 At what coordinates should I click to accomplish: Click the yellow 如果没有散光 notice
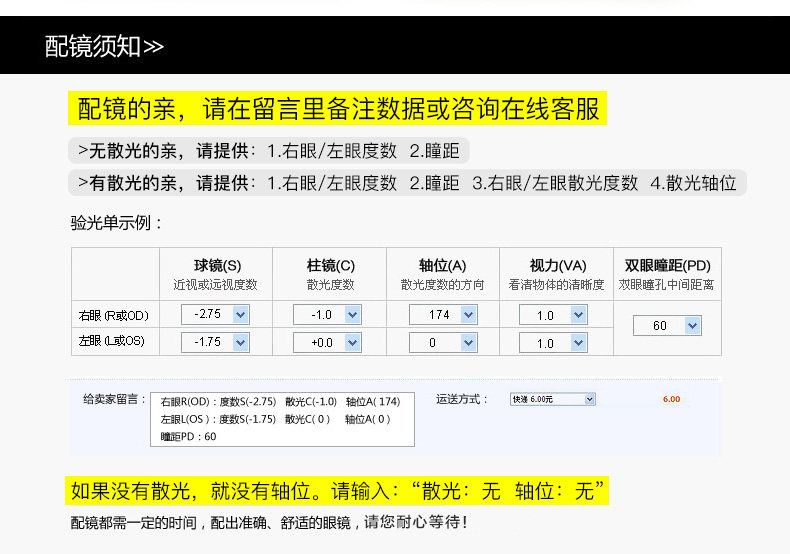(x=337, y=491)
